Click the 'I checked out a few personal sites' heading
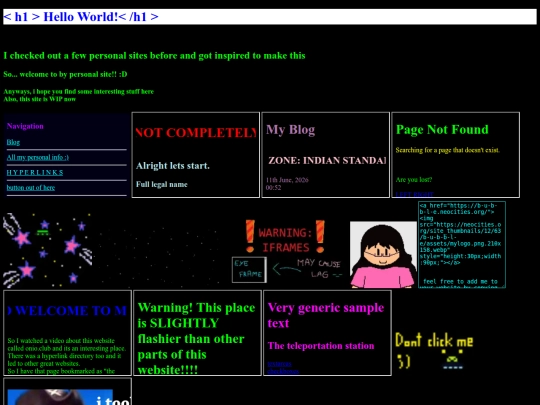Viewport: 540px width, 405px height. (x=154, y=55)
